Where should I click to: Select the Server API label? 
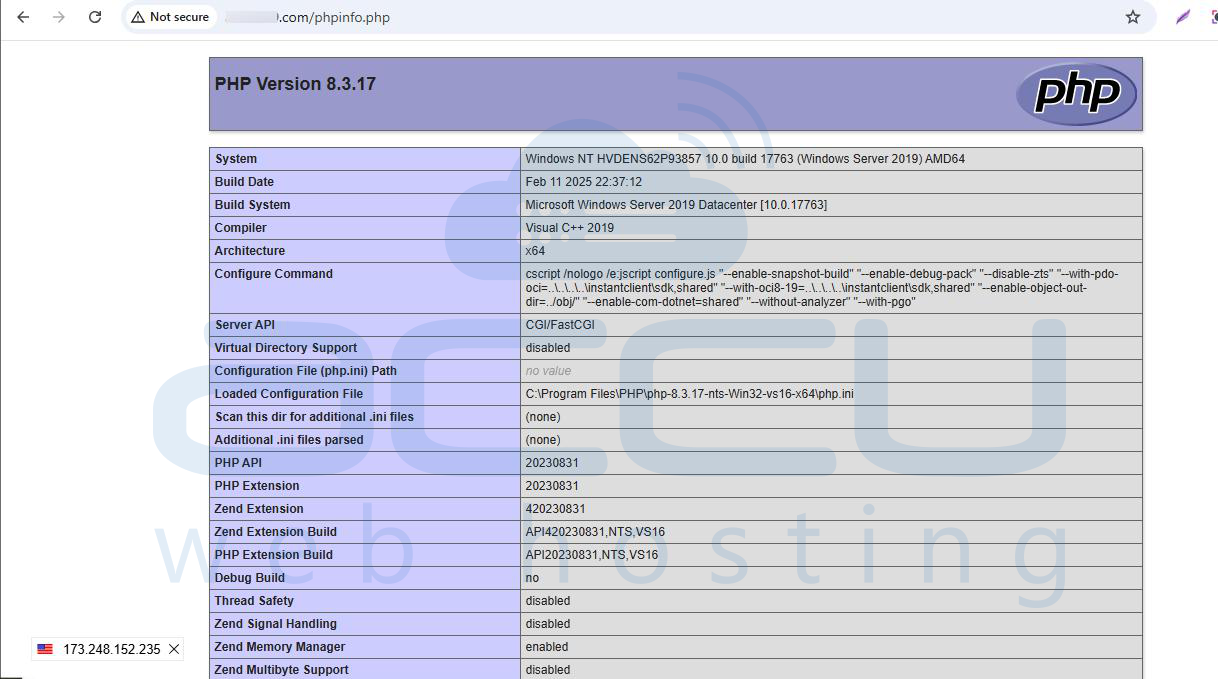244,325
